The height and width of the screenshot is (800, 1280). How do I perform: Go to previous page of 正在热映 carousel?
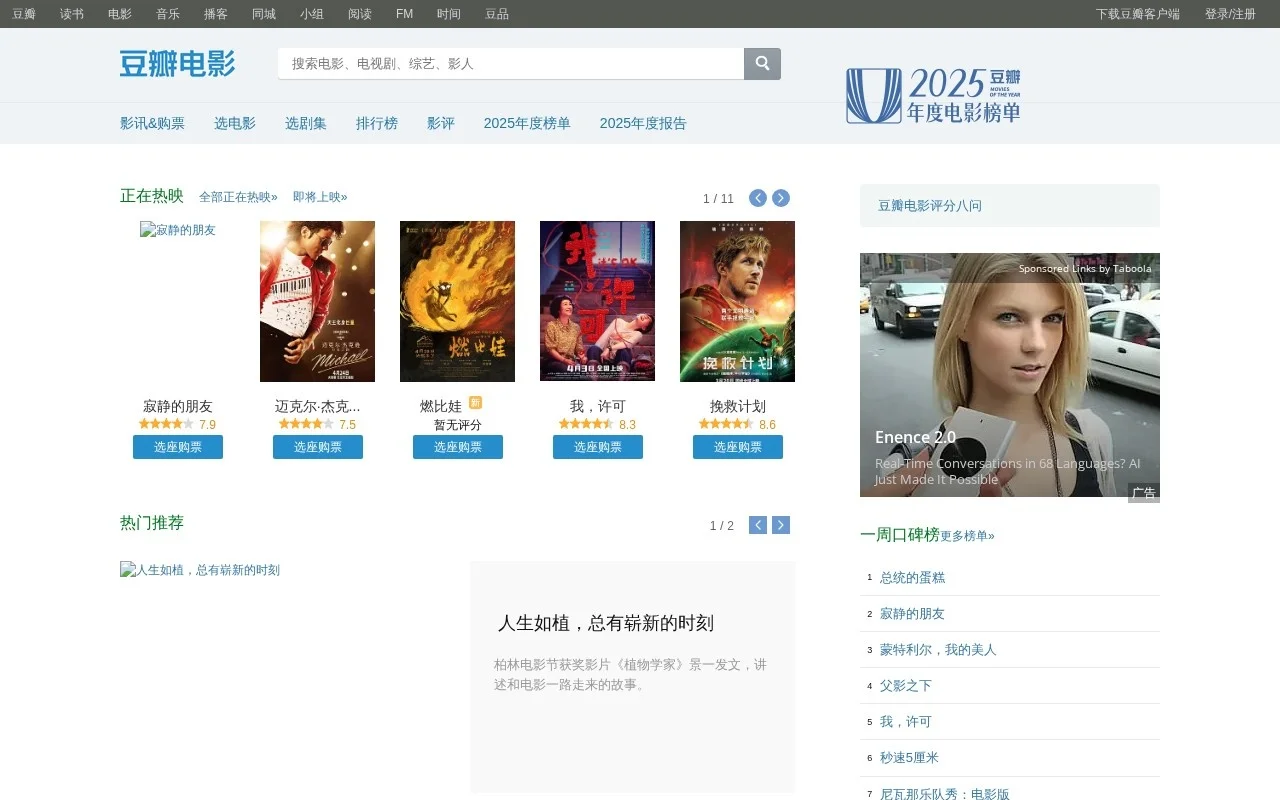[x=757, y=198]
